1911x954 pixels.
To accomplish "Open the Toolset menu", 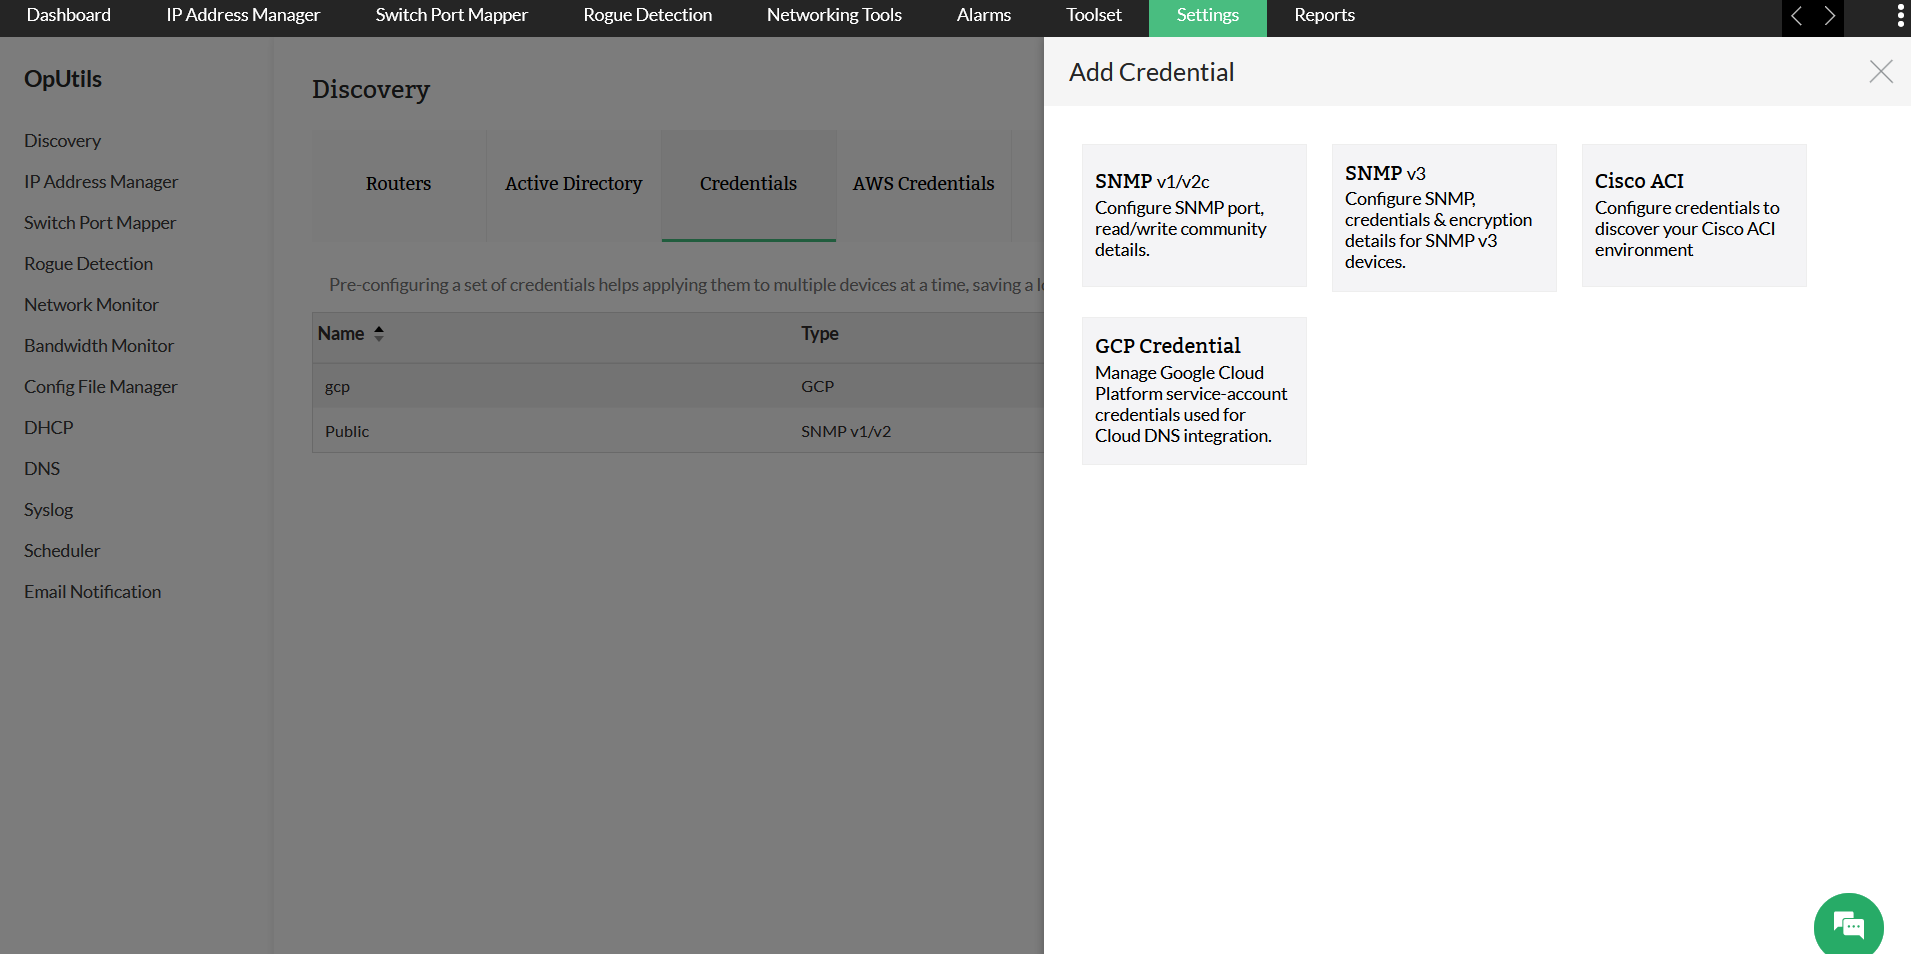I will (x=1094, y=16).
